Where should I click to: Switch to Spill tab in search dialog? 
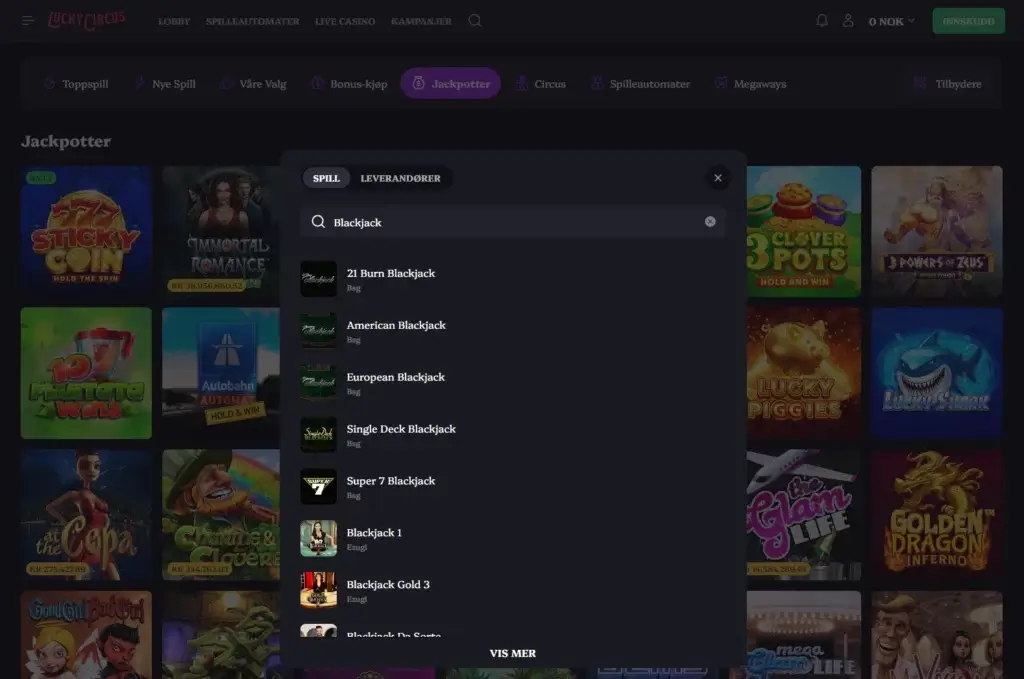pos(326,178)
